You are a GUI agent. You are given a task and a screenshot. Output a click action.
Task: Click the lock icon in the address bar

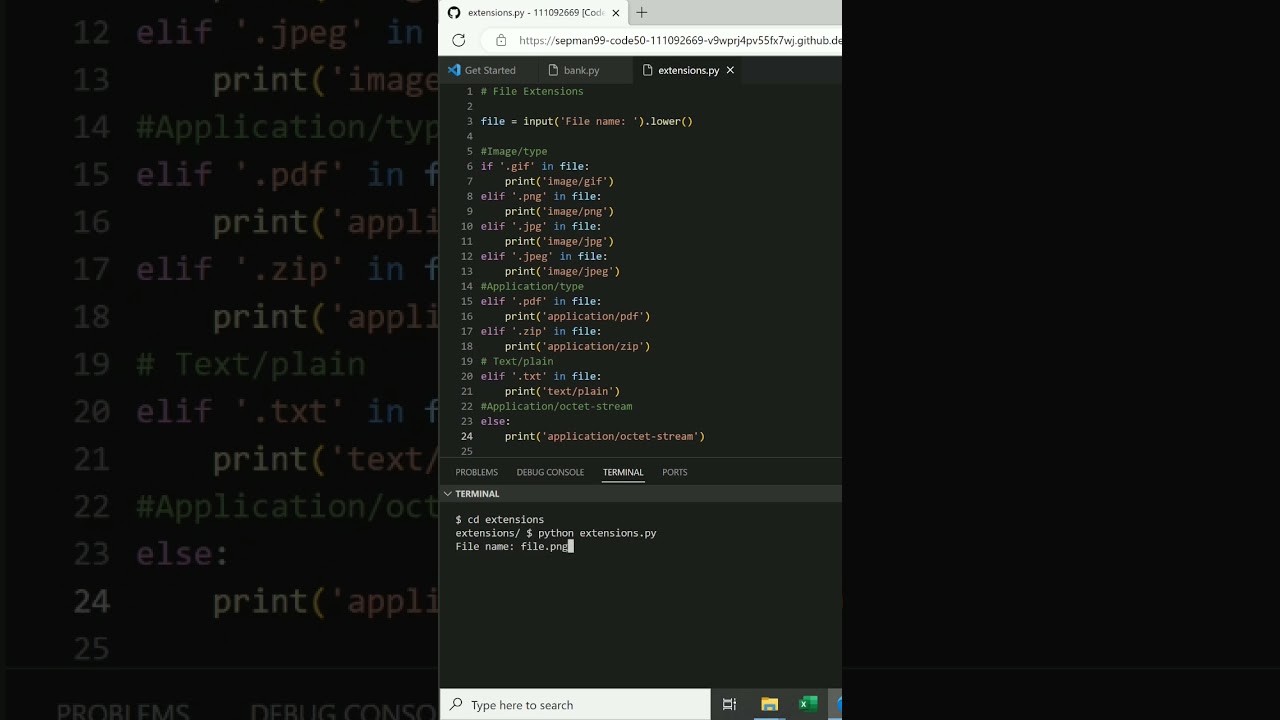[x=501, y=40]
